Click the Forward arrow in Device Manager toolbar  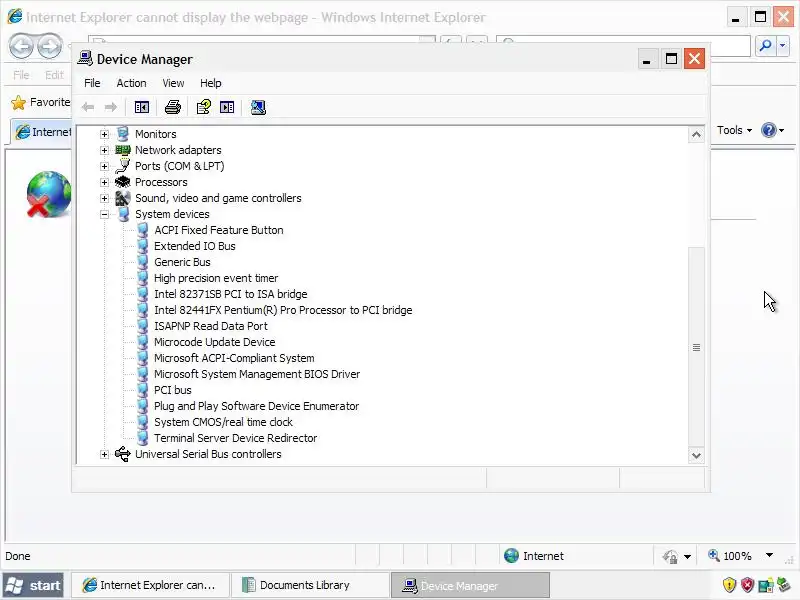[x=110, y=107]
